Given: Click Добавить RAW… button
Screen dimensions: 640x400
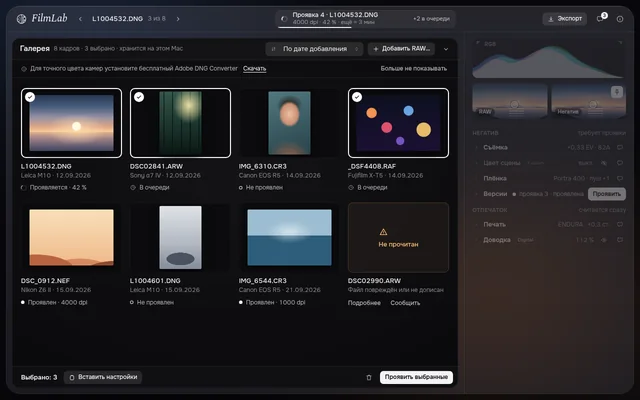Looking at the screenshot, I should pyautogui.click(x=401, y=49).
